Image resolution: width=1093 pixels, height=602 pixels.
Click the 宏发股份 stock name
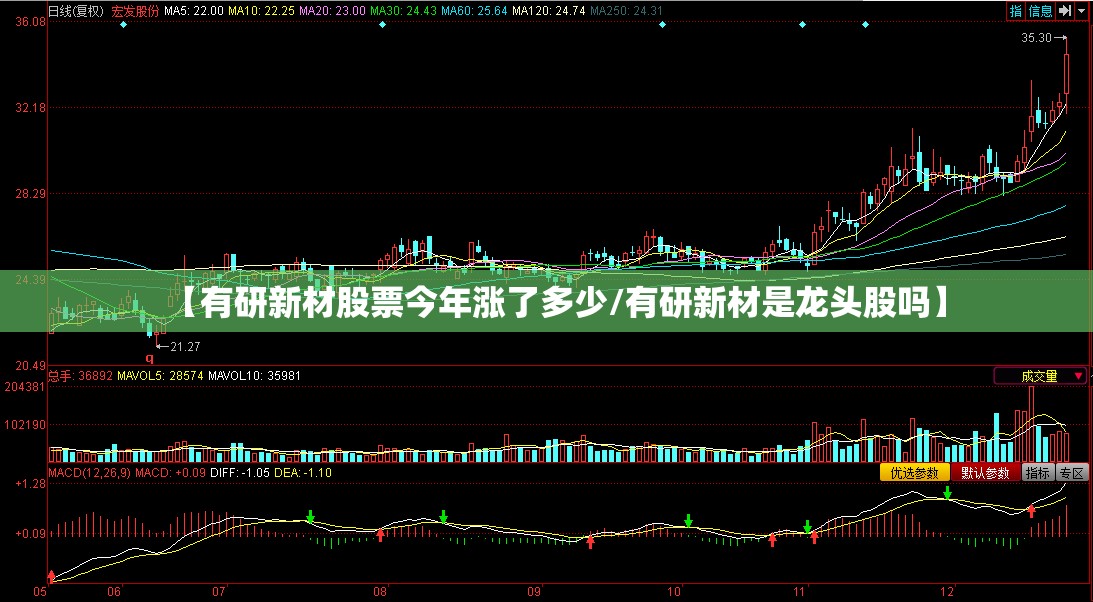click(135, 11)
